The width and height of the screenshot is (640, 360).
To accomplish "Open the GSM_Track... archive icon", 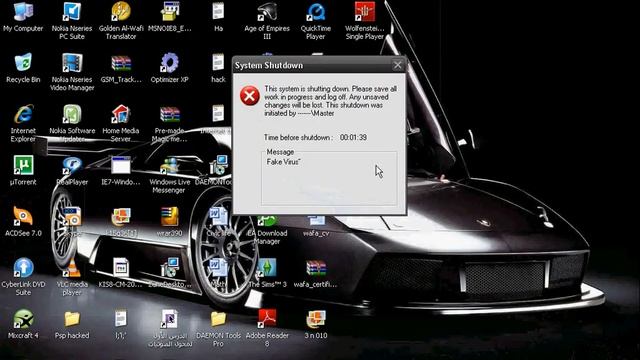I will [x=121, y=63].
